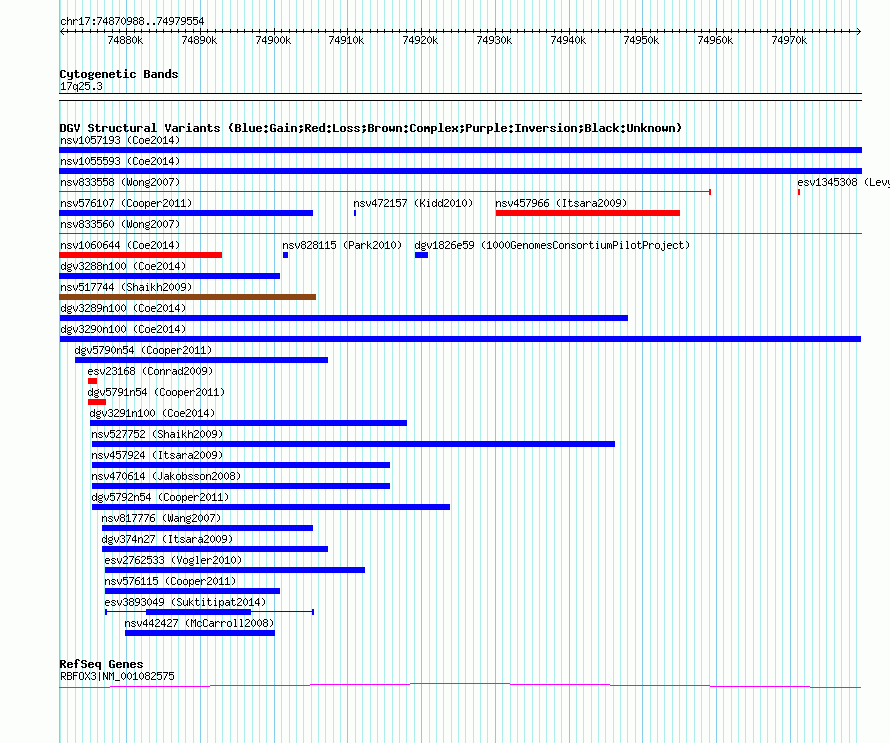This screenshot has width=890, height=743.
Task: Select the 17q25.3 cytogenetic band label
Action: coord(81,86)
